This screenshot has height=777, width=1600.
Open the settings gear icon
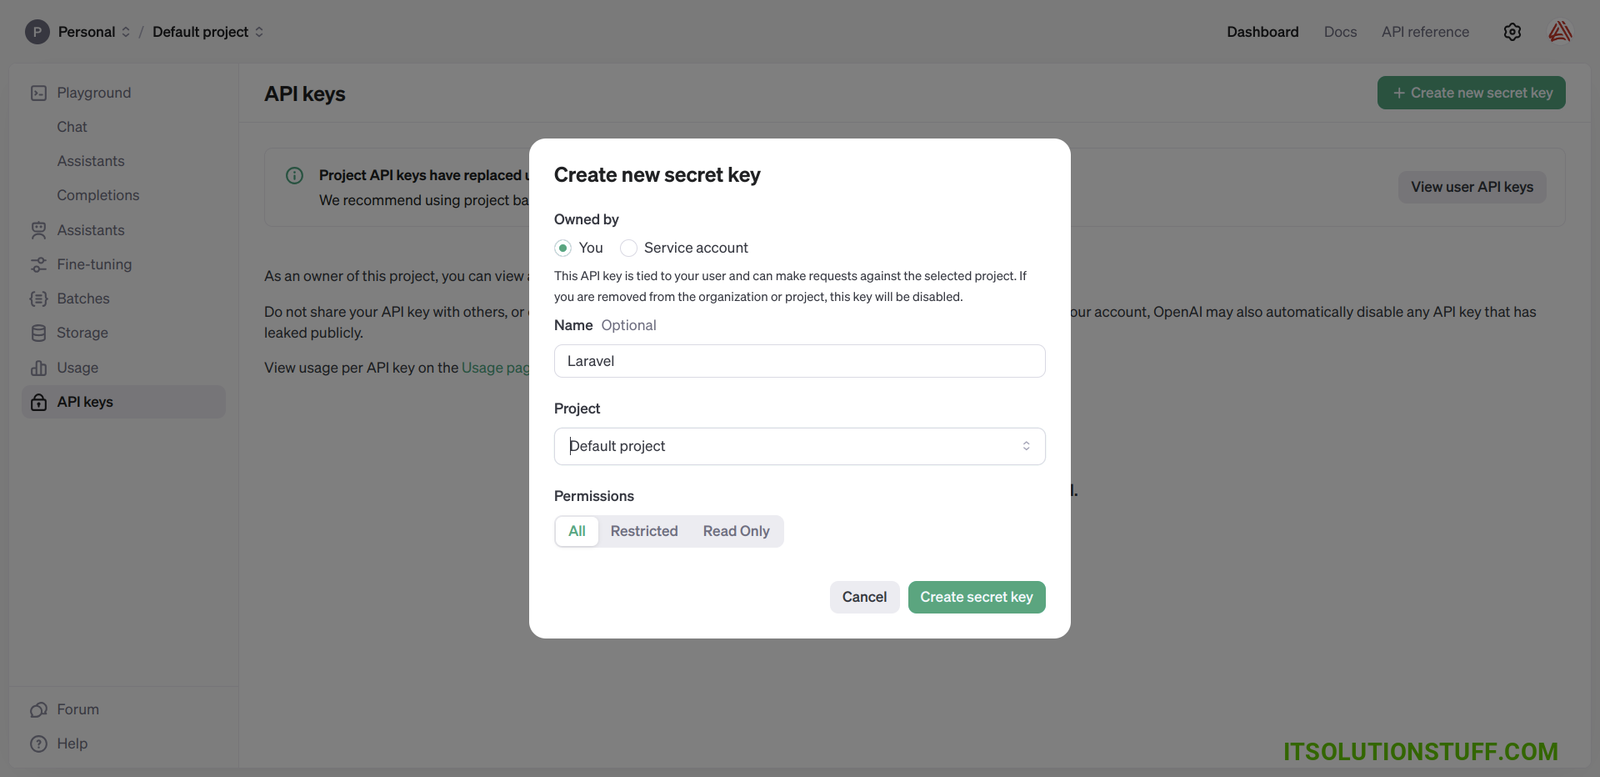[1512, 32]
